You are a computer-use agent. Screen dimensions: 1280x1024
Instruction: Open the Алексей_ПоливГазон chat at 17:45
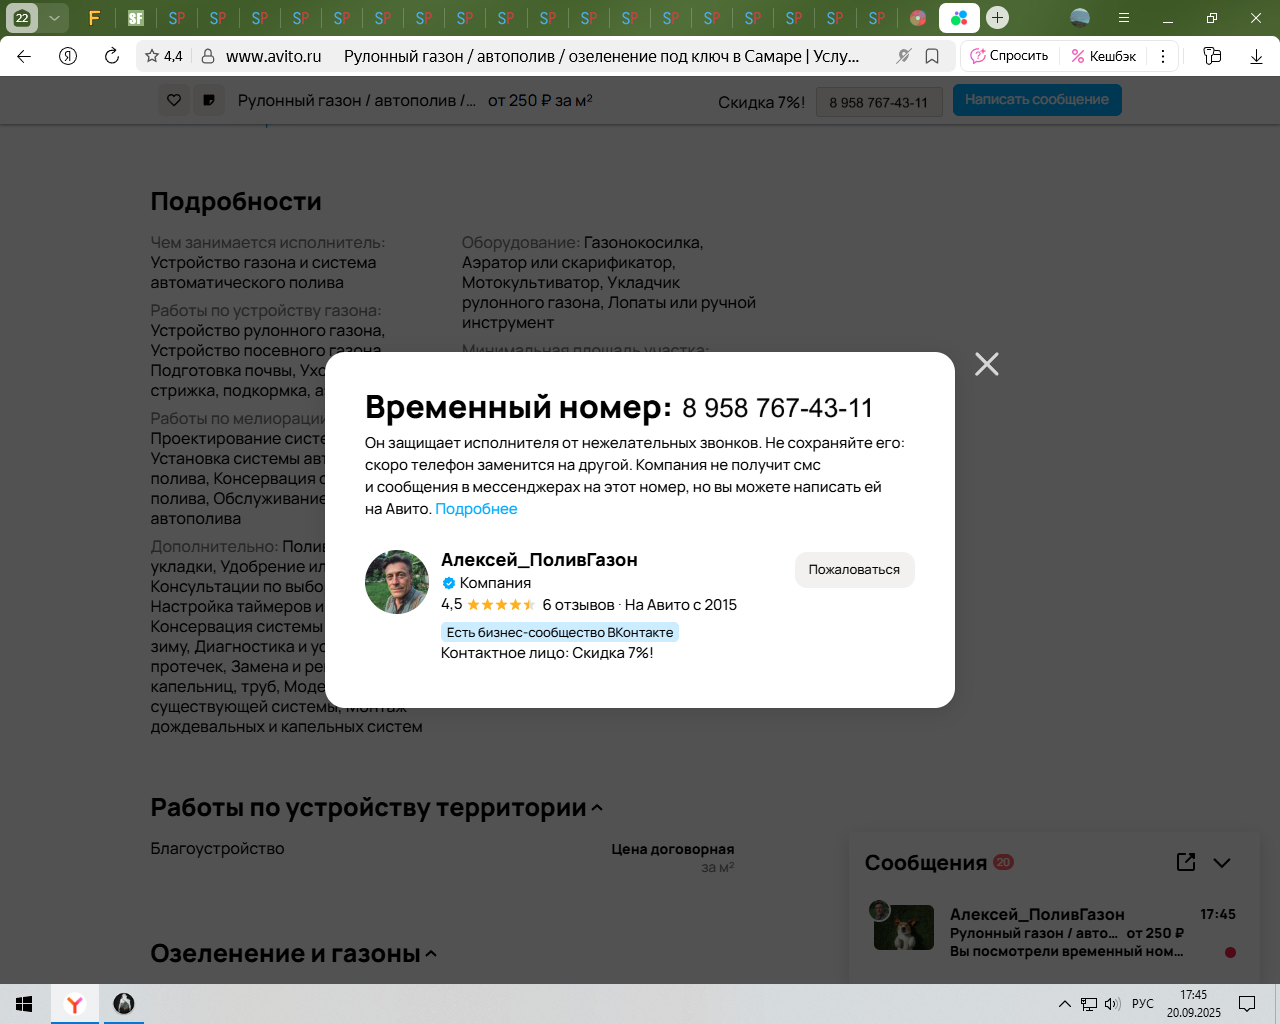point(1052,932)
